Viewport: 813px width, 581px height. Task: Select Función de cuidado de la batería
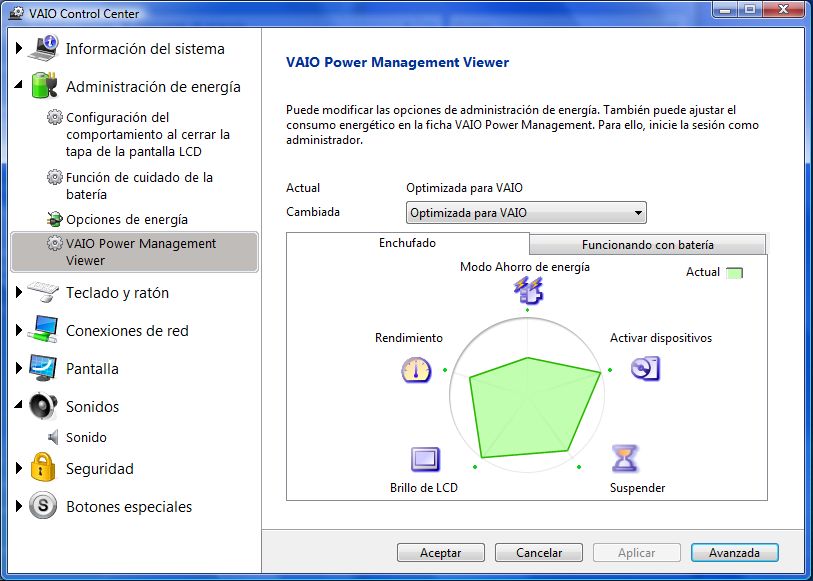click(139, 186)
